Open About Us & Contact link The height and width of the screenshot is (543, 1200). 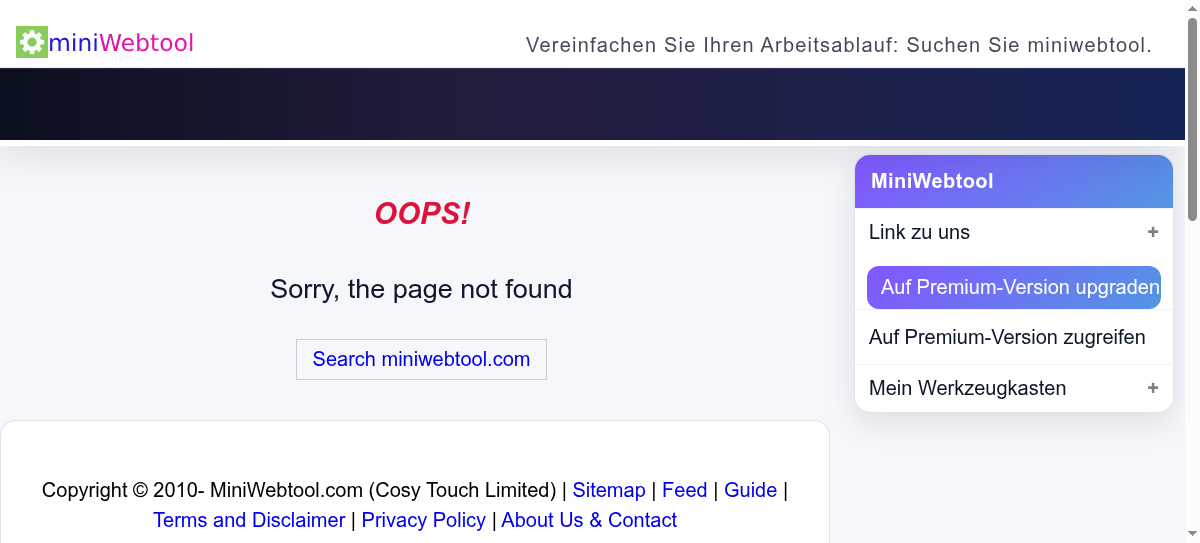point(589,520)
